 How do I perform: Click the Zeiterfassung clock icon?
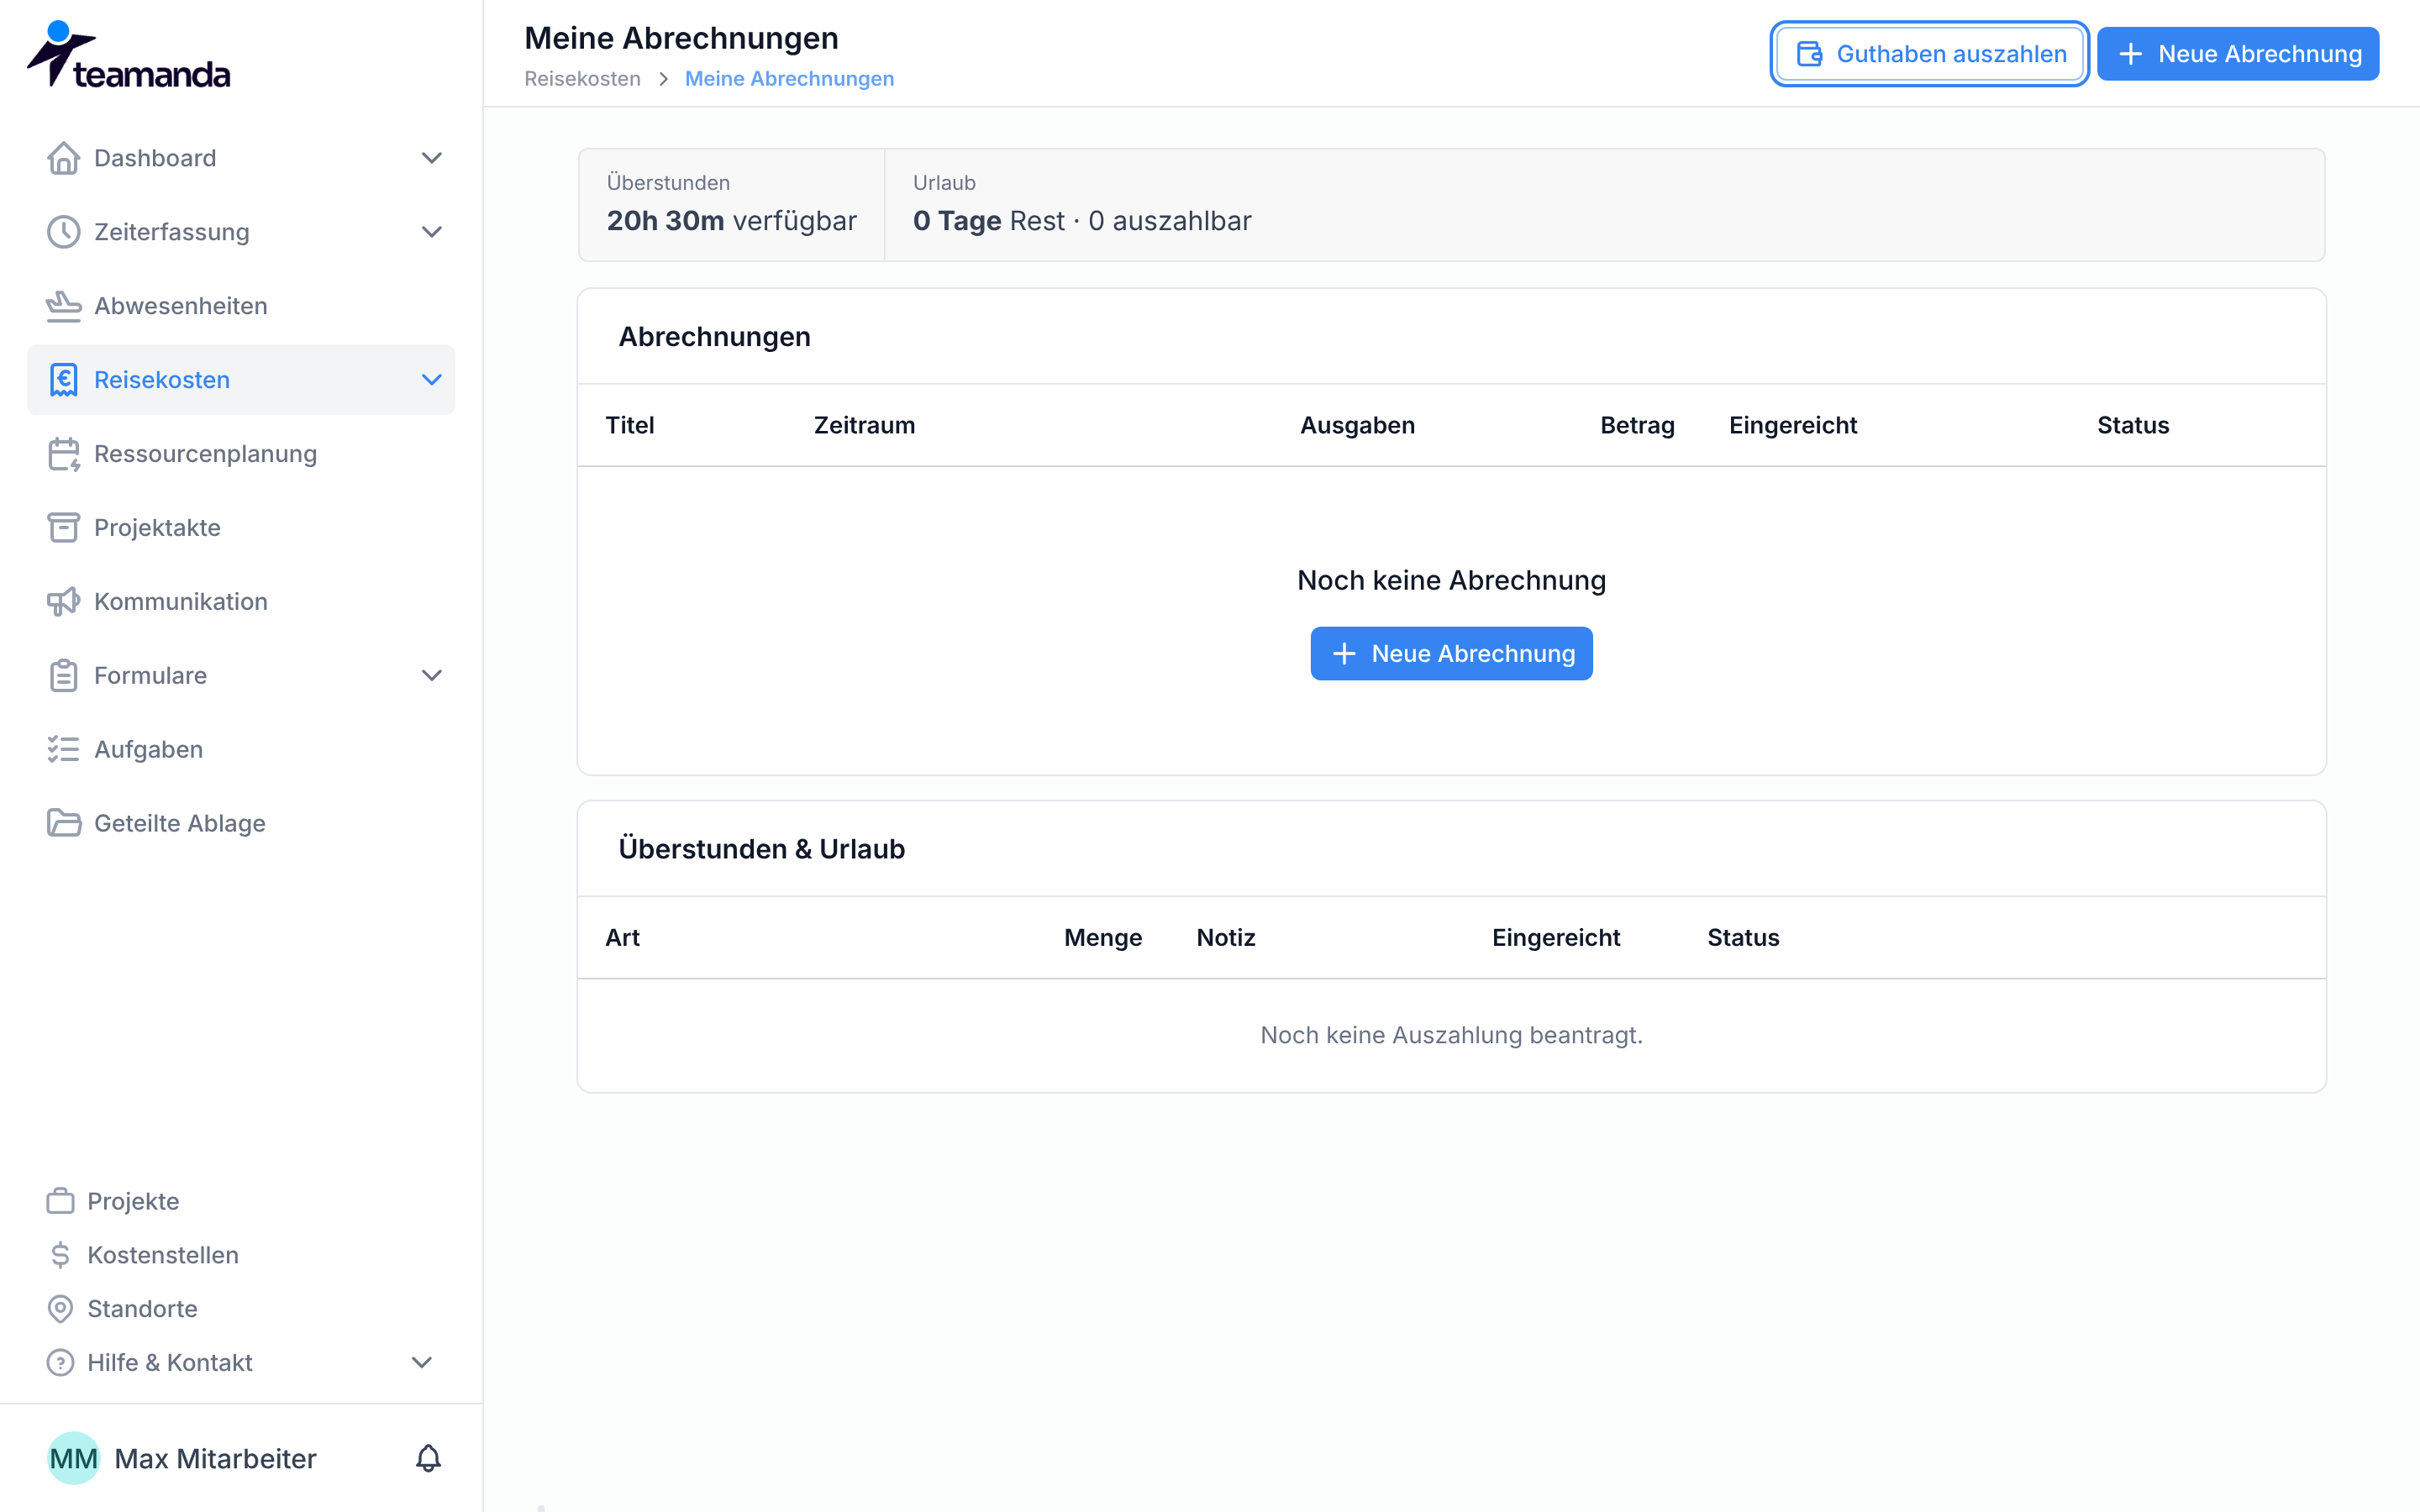tap(63, 232)
